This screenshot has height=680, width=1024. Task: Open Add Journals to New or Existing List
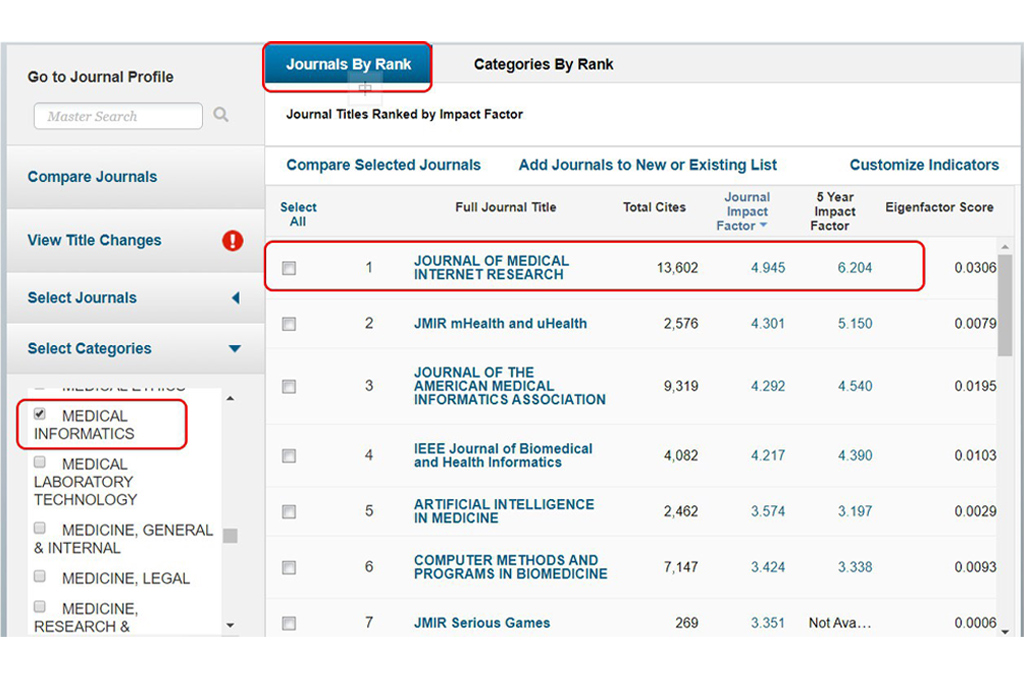click(647, 165)
